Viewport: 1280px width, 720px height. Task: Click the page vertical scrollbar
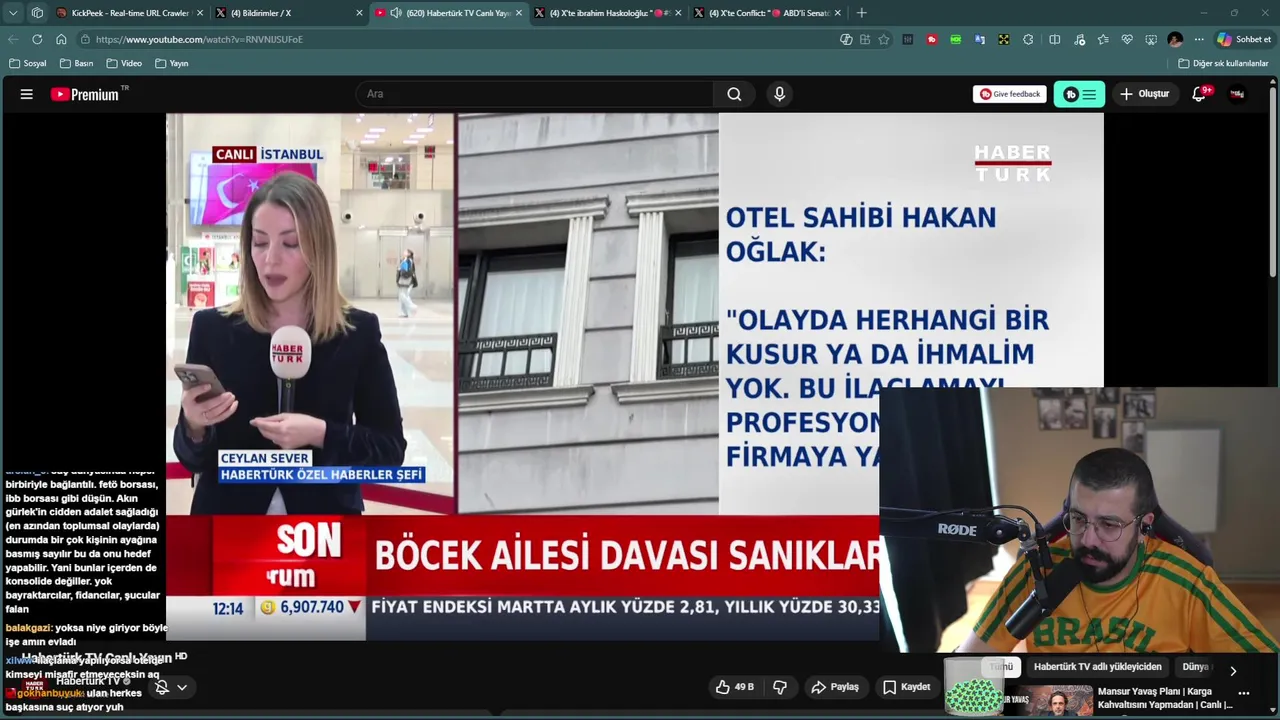pyautogui.click(x=1274, y=180)
